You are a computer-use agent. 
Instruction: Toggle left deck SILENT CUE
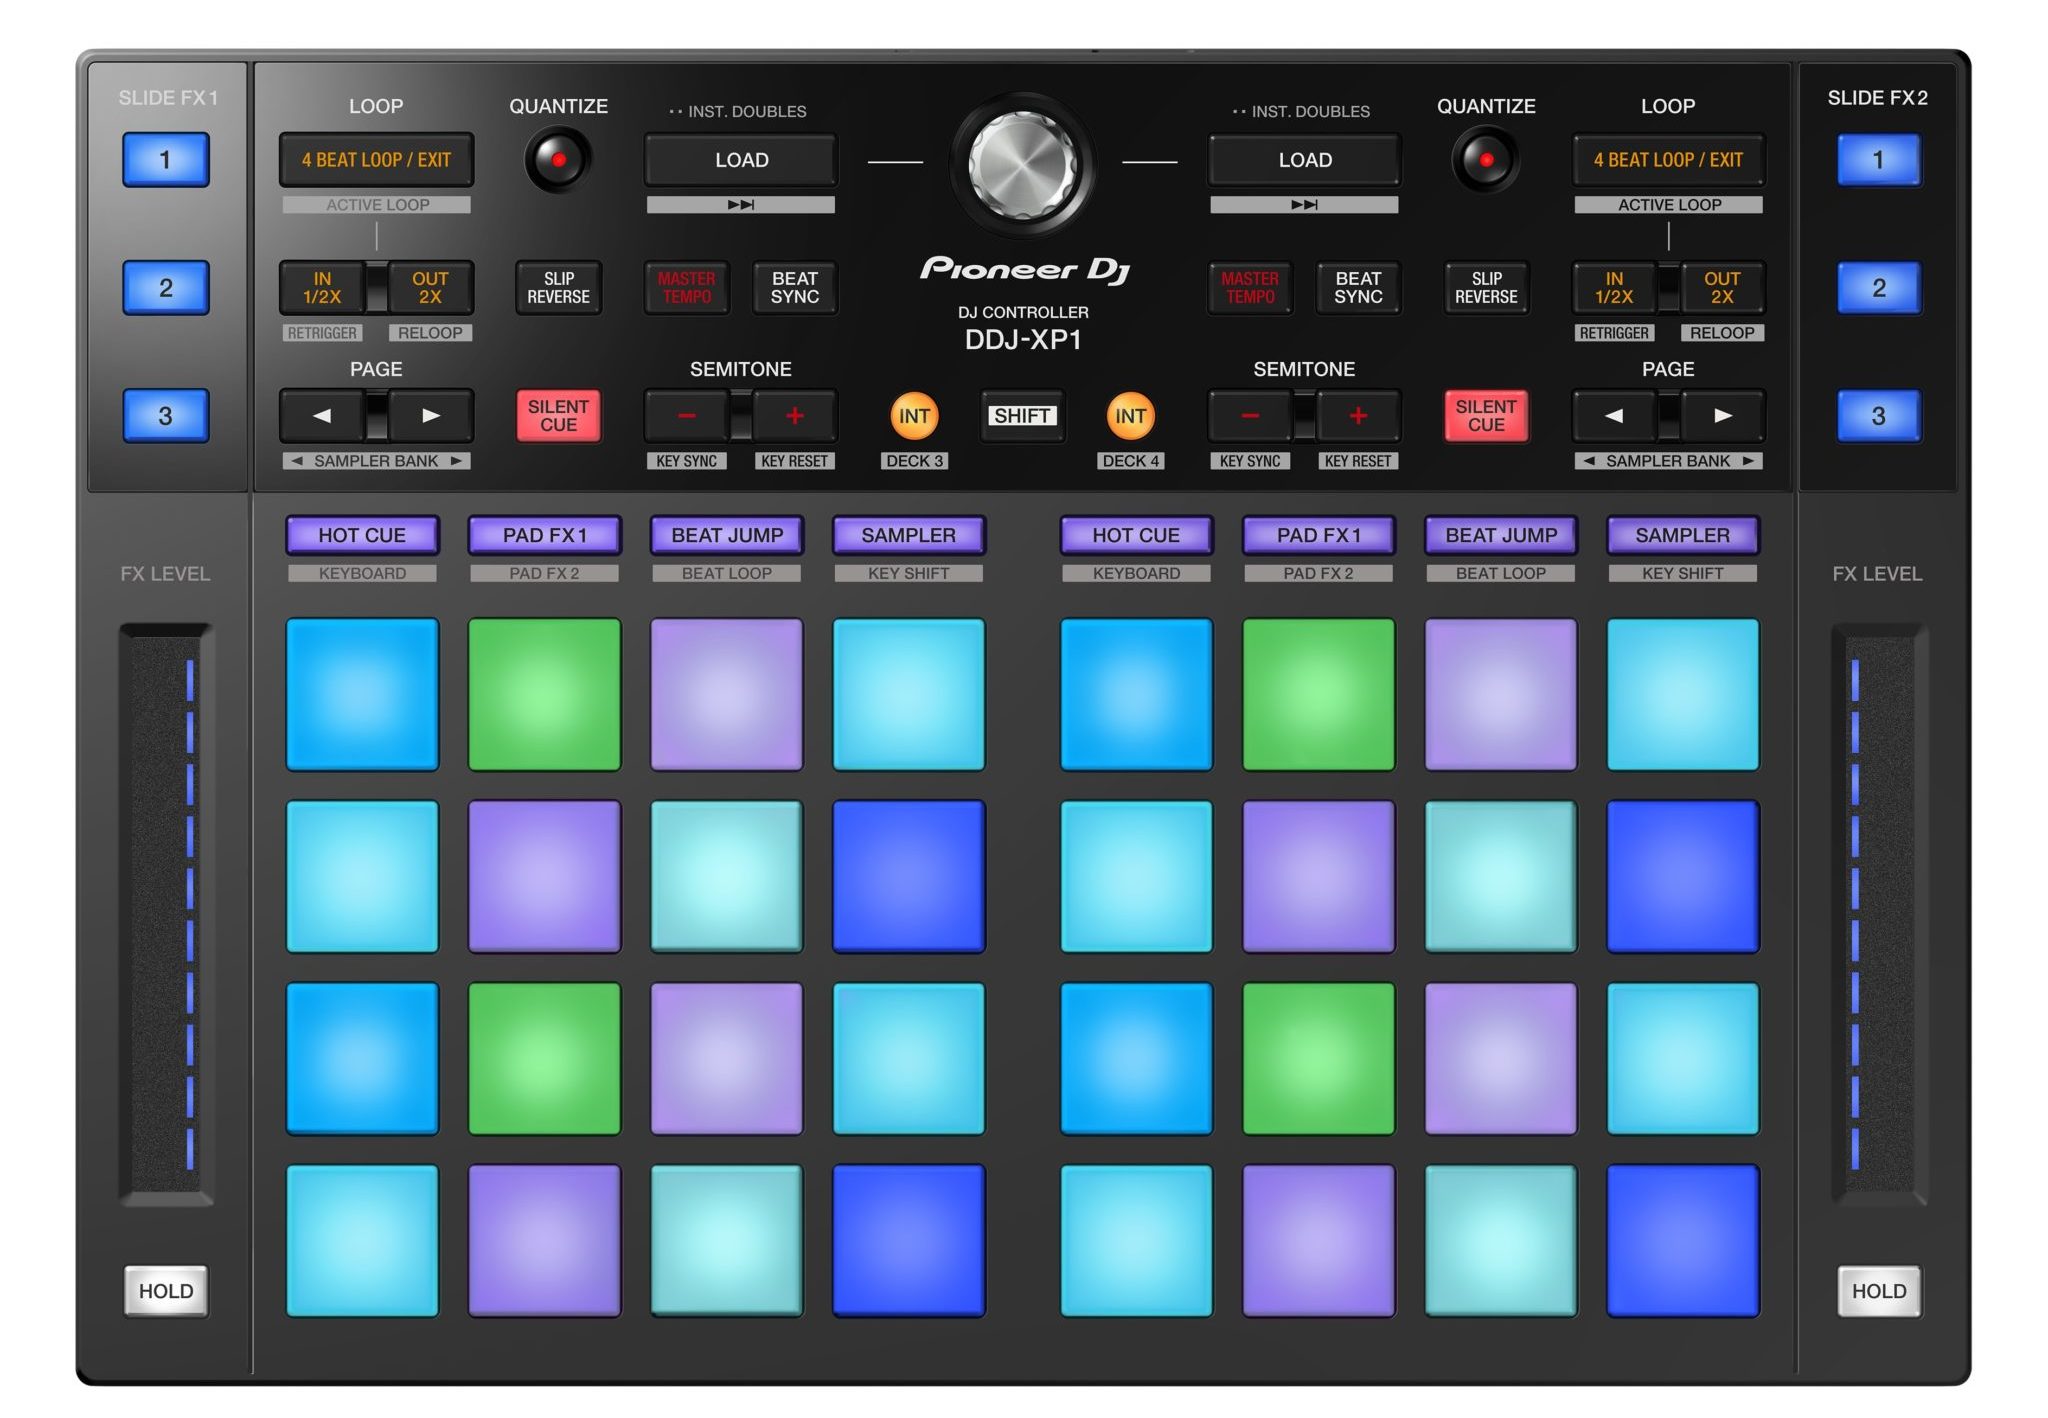(x=558, y=416)
